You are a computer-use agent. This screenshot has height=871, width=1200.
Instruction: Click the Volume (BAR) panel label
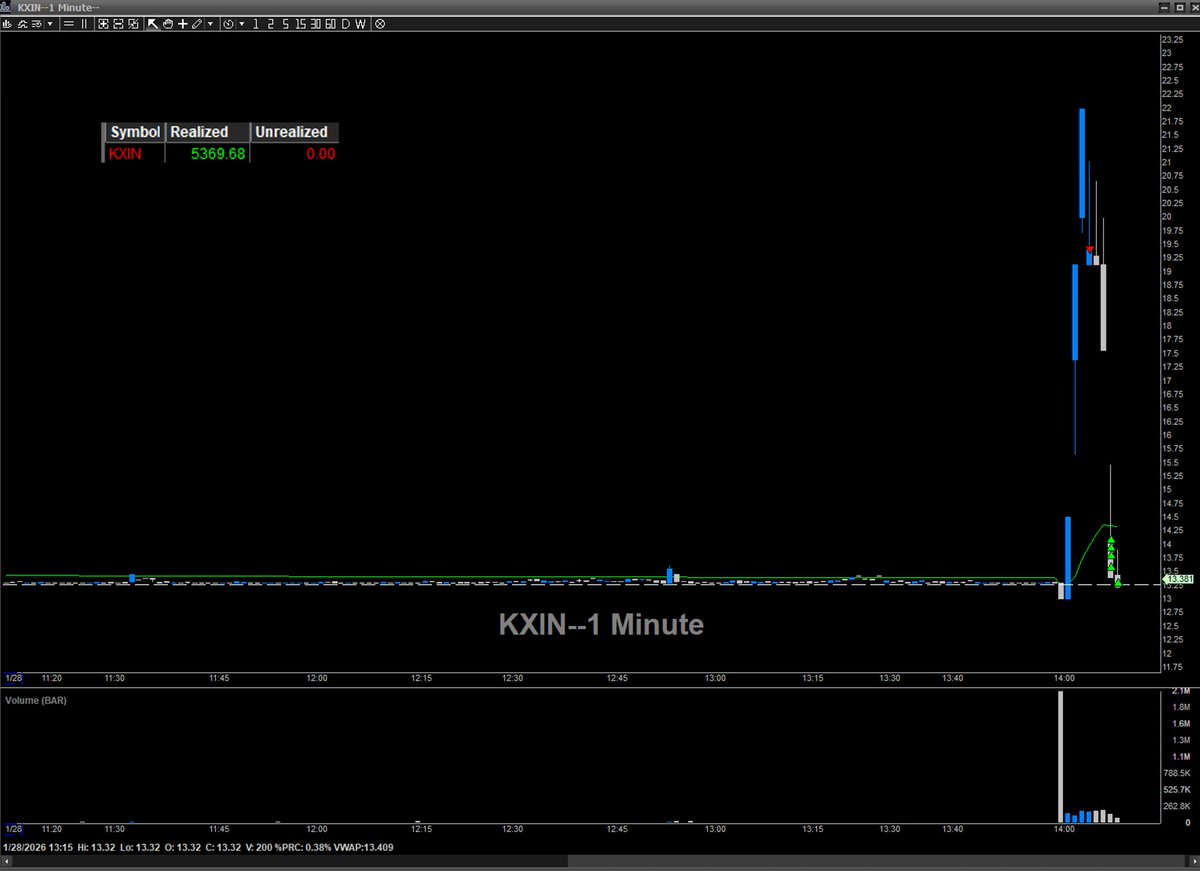36,700
